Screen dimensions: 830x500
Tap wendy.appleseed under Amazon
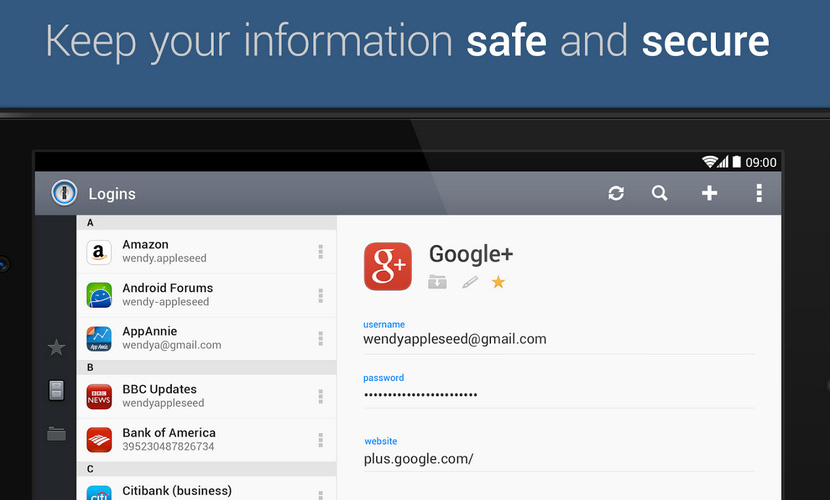coord(164,258)
